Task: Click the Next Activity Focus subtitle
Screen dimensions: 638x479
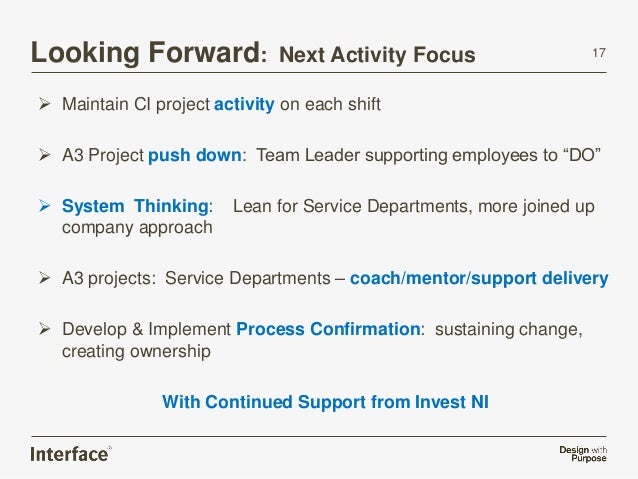Action: coord(377,55)
